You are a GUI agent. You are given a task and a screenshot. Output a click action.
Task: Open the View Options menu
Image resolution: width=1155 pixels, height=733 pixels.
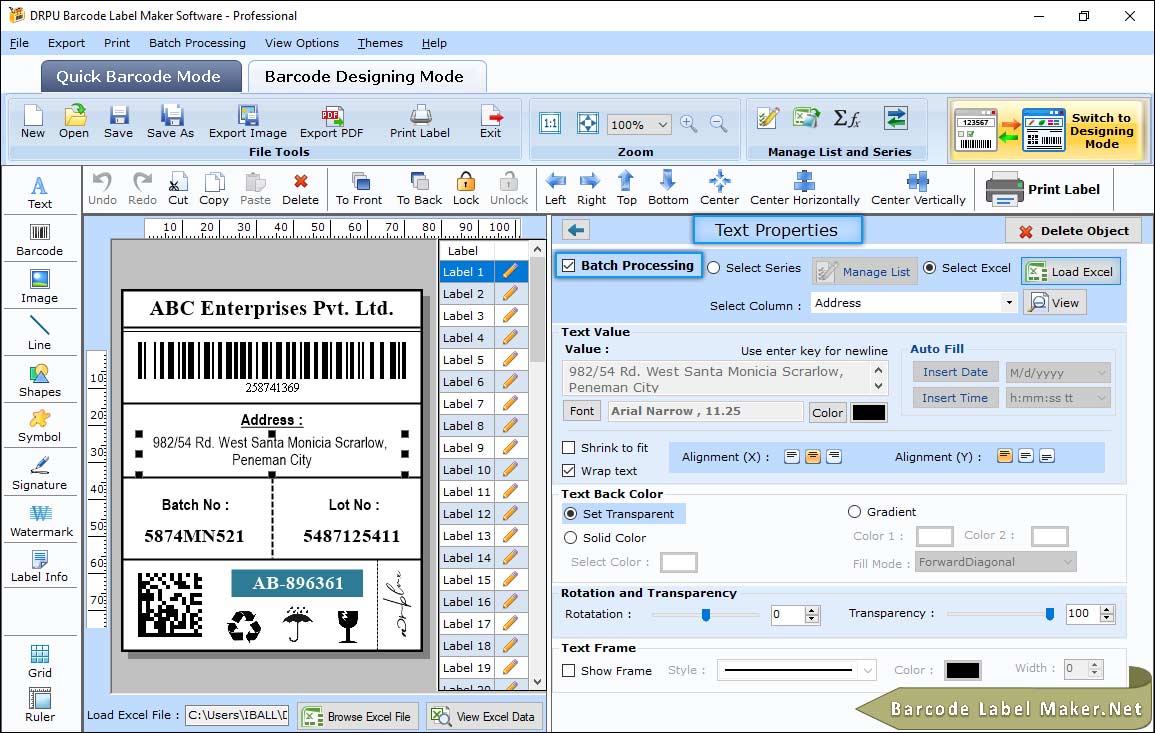tap(302, 43)
